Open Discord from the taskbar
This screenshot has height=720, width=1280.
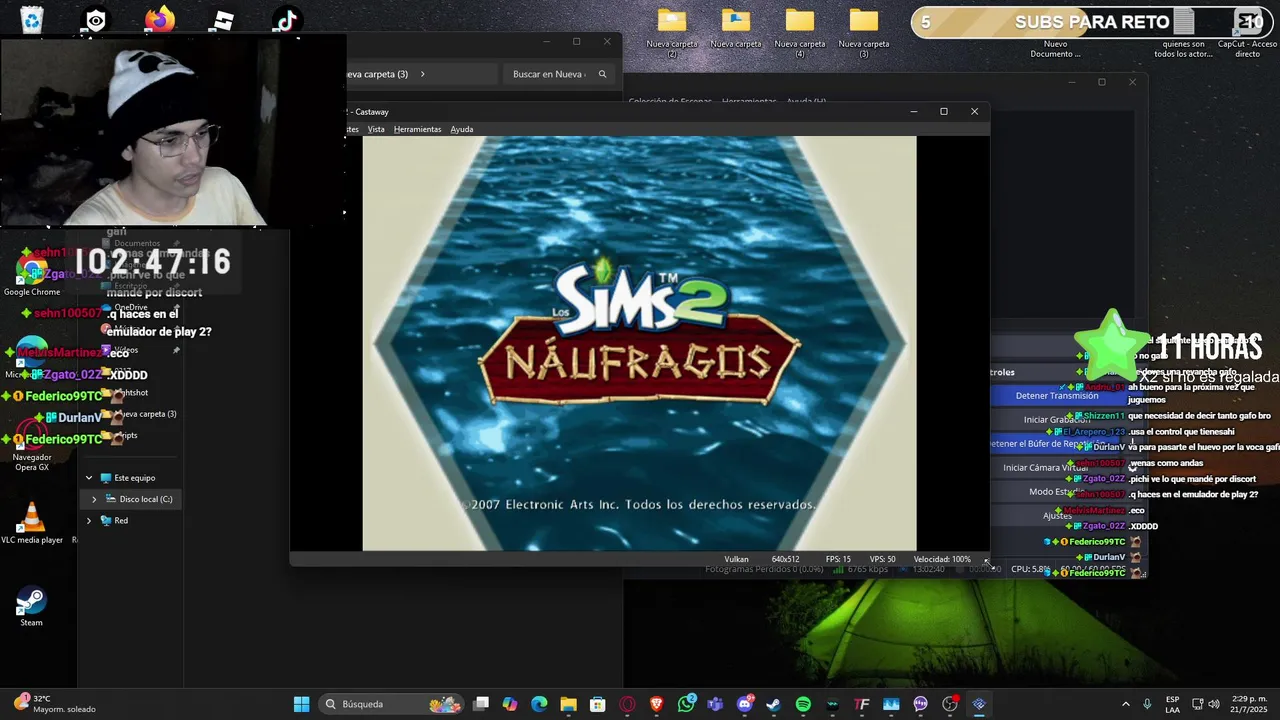click(x=744, y=704)
